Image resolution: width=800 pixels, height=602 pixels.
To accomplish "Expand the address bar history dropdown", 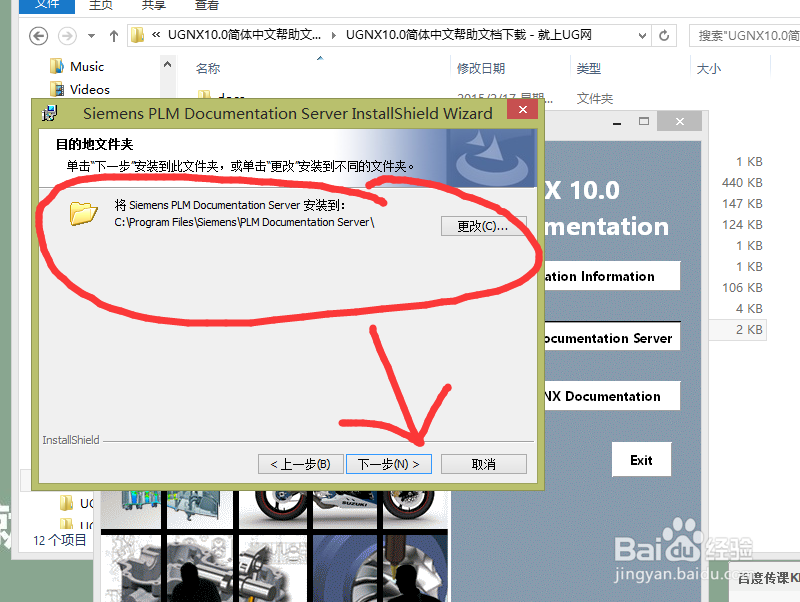I will pyautogui.click(x=642, y=36).
